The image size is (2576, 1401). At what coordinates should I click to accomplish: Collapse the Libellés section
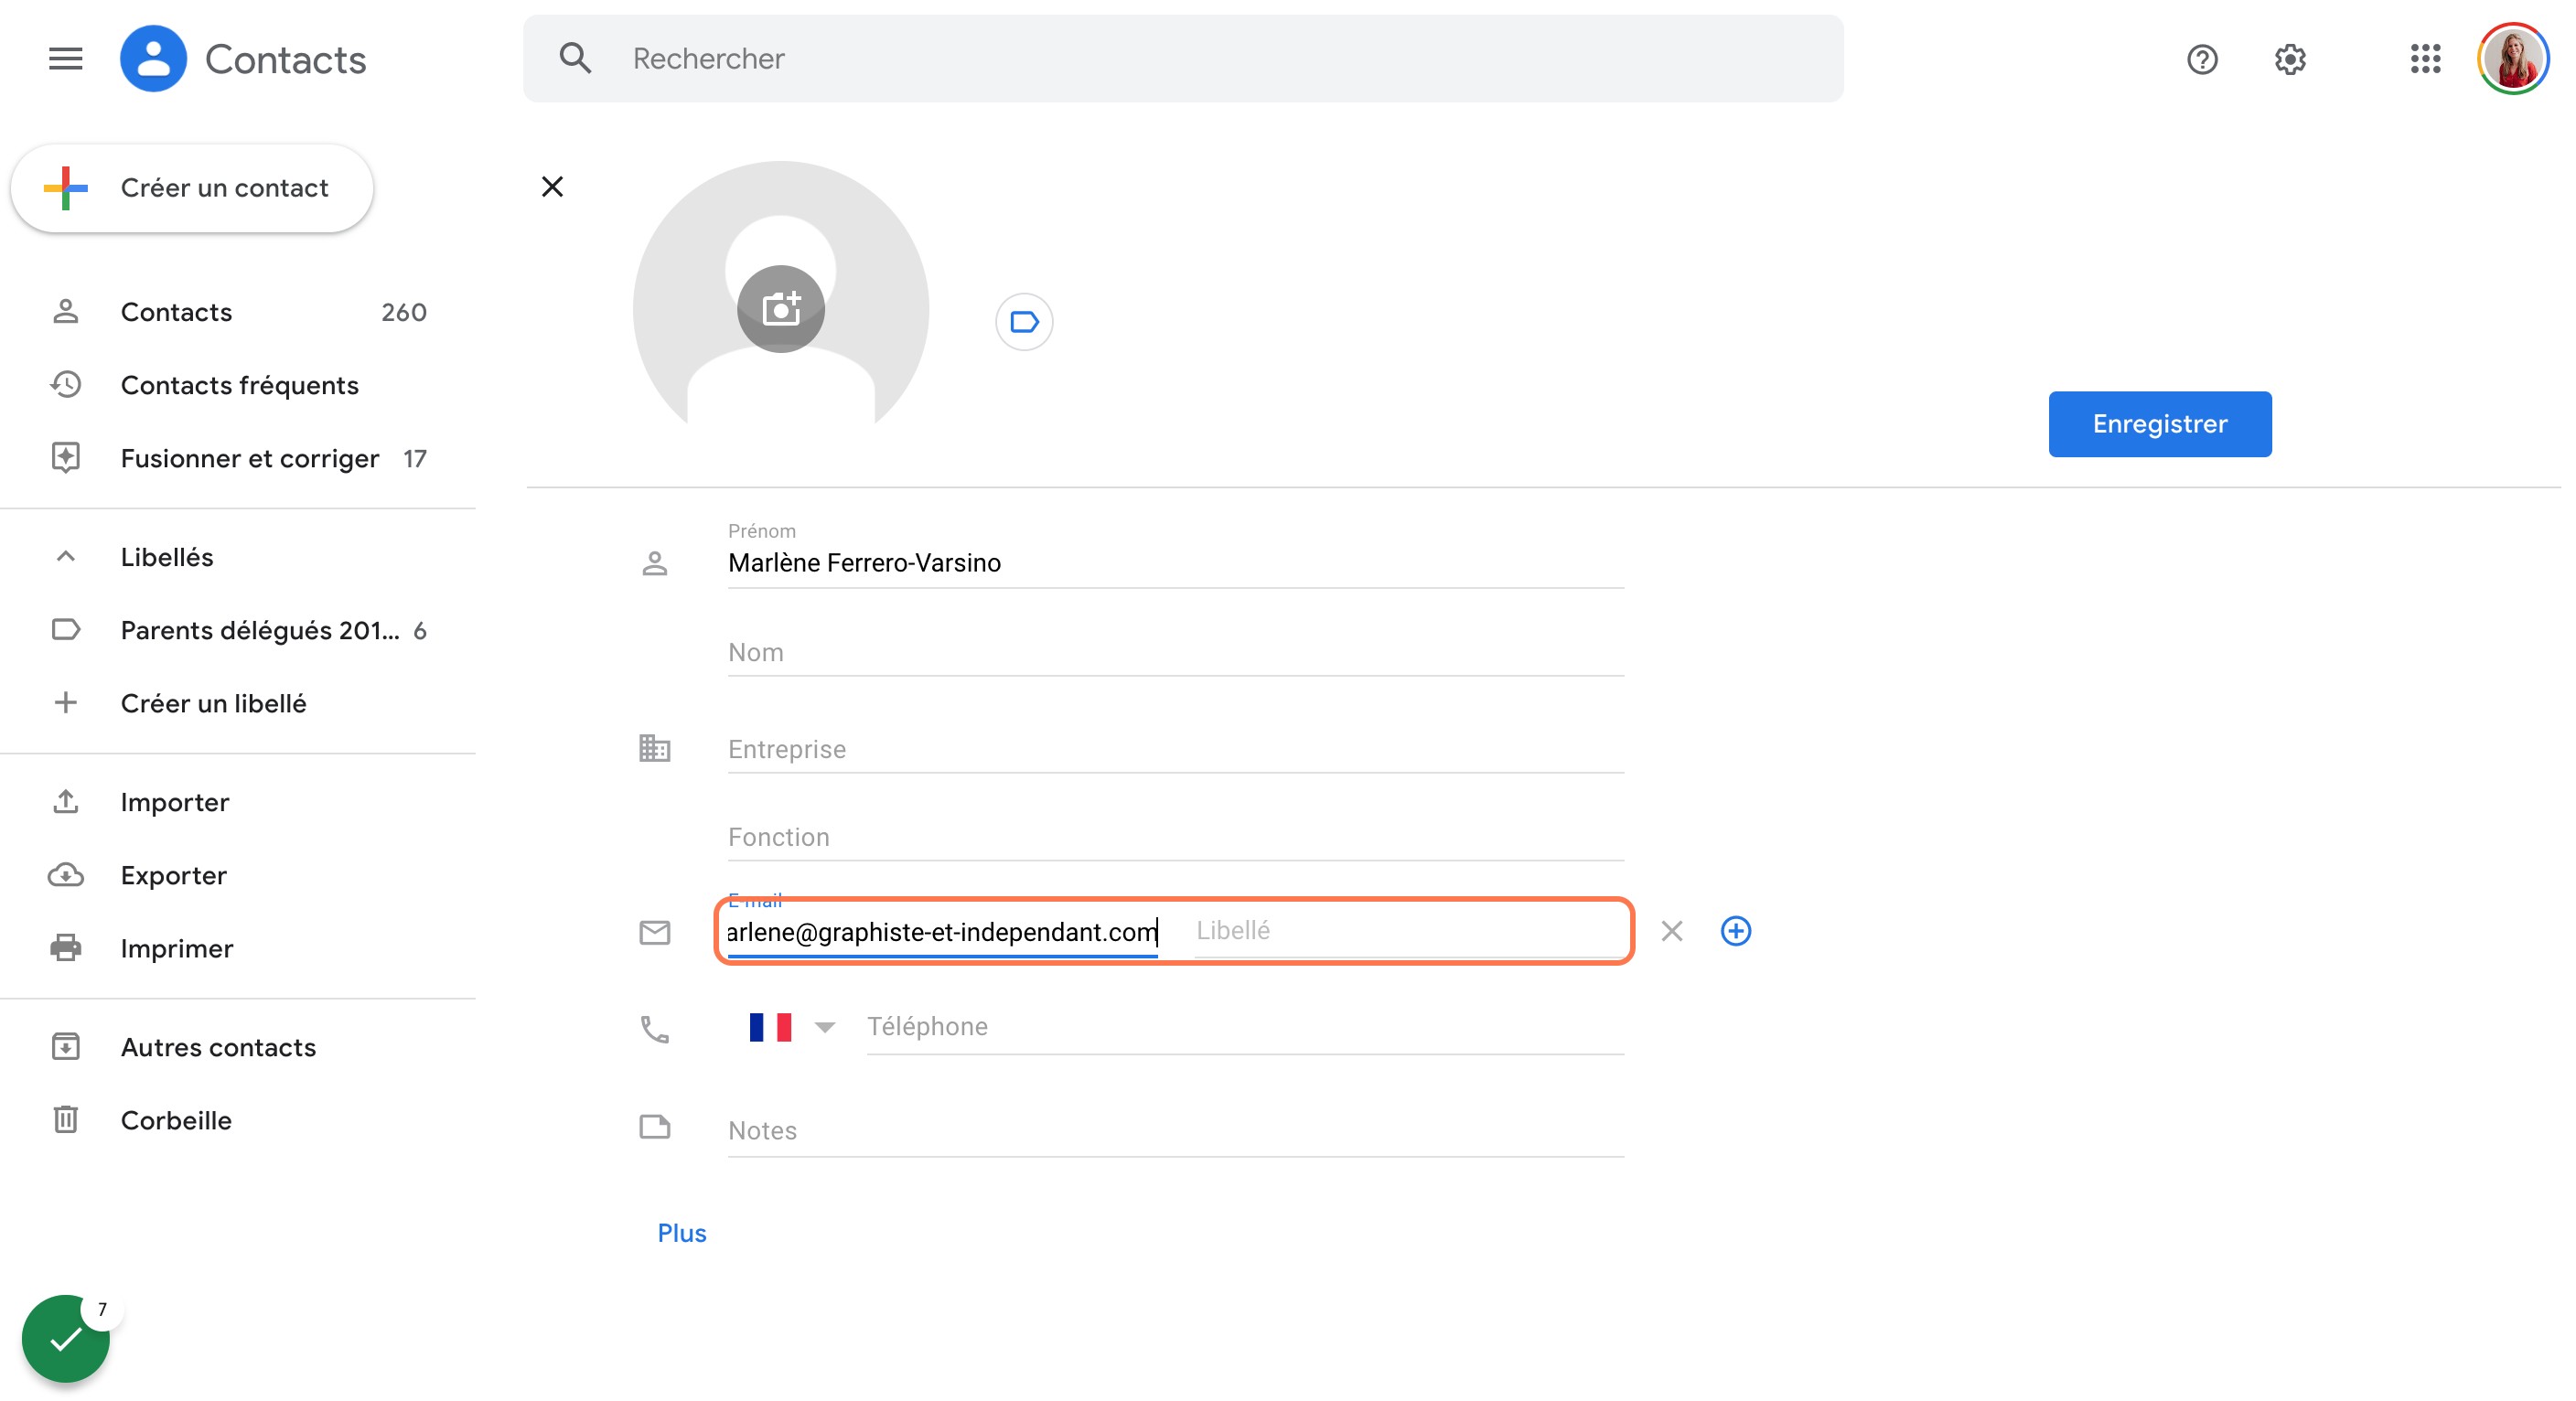point(65,557)
